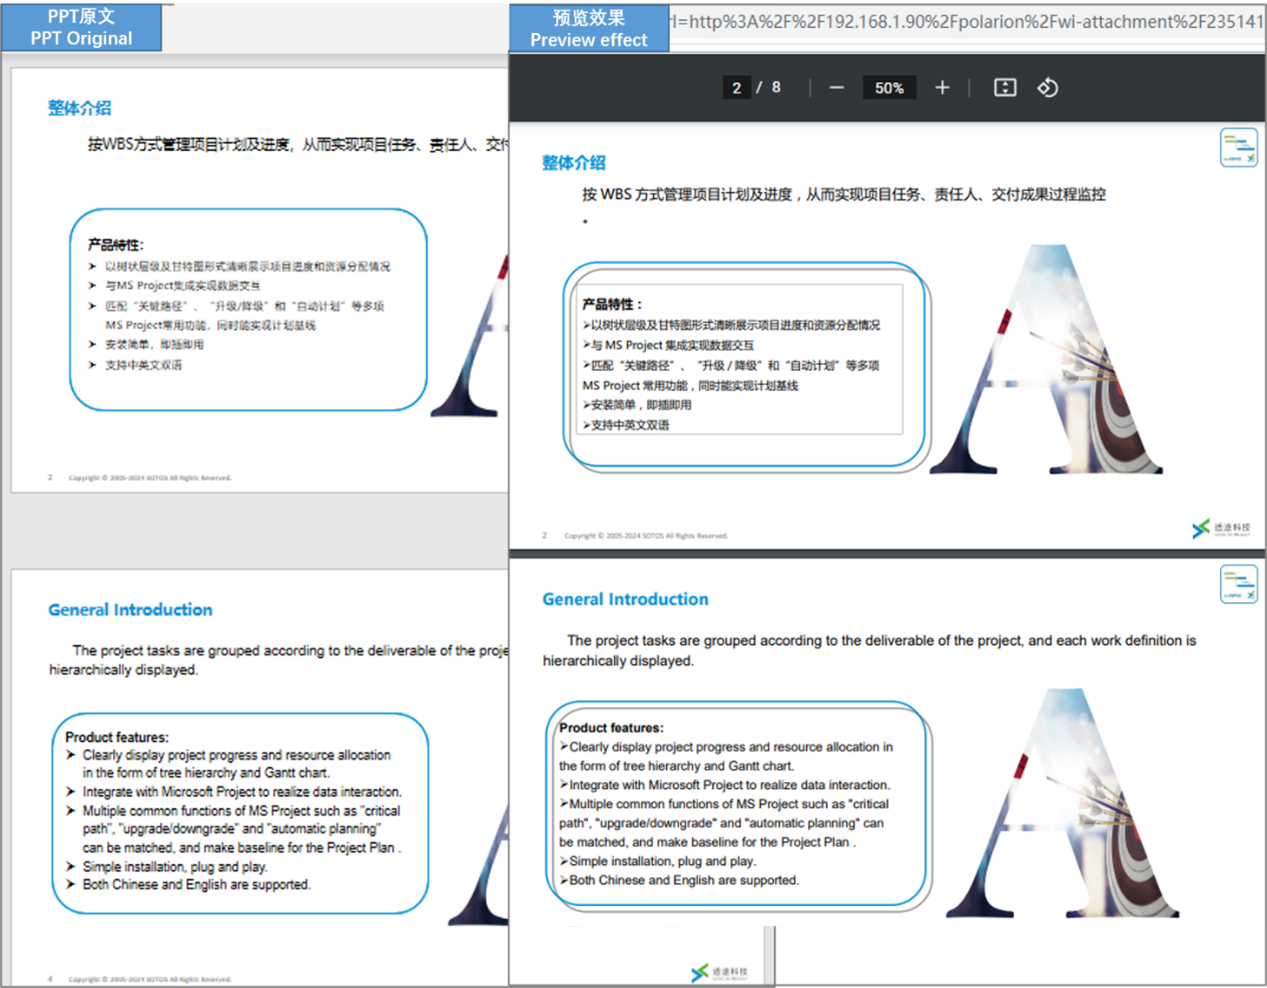Click company logo at bottom-right of Chinese preview slide
This screenshot has width=1267, height=988.
coord(1220,528)
